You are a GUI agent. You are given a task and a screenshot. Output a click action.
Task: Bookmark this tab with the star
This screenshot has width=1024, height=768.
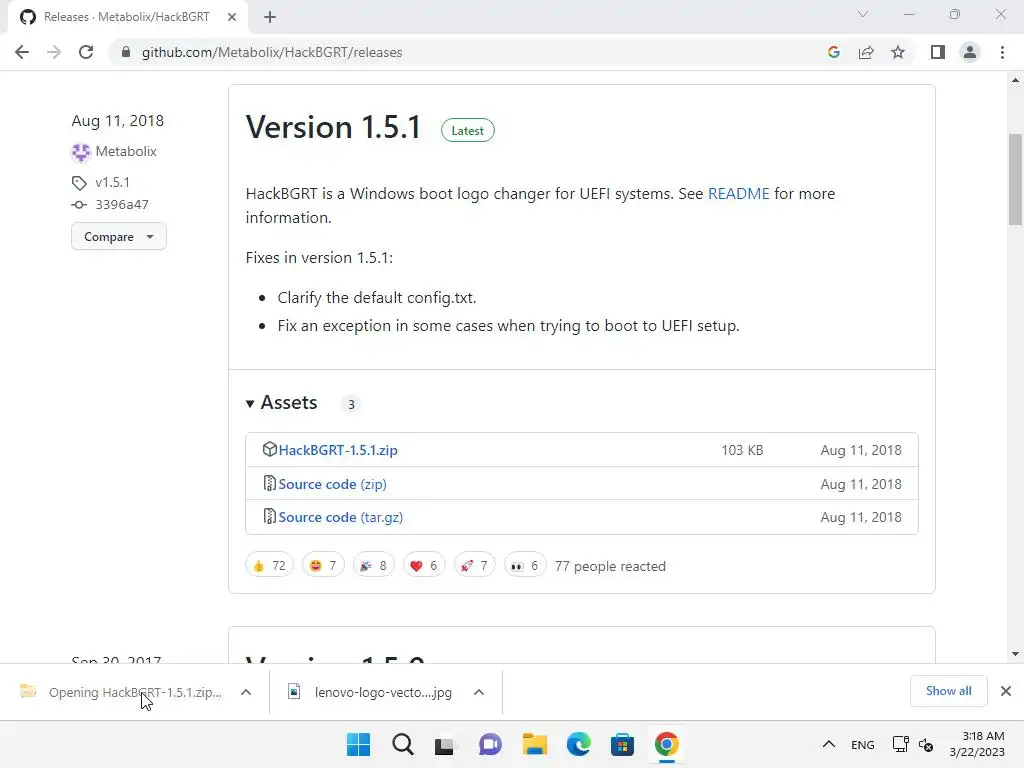tap(898, 52)
